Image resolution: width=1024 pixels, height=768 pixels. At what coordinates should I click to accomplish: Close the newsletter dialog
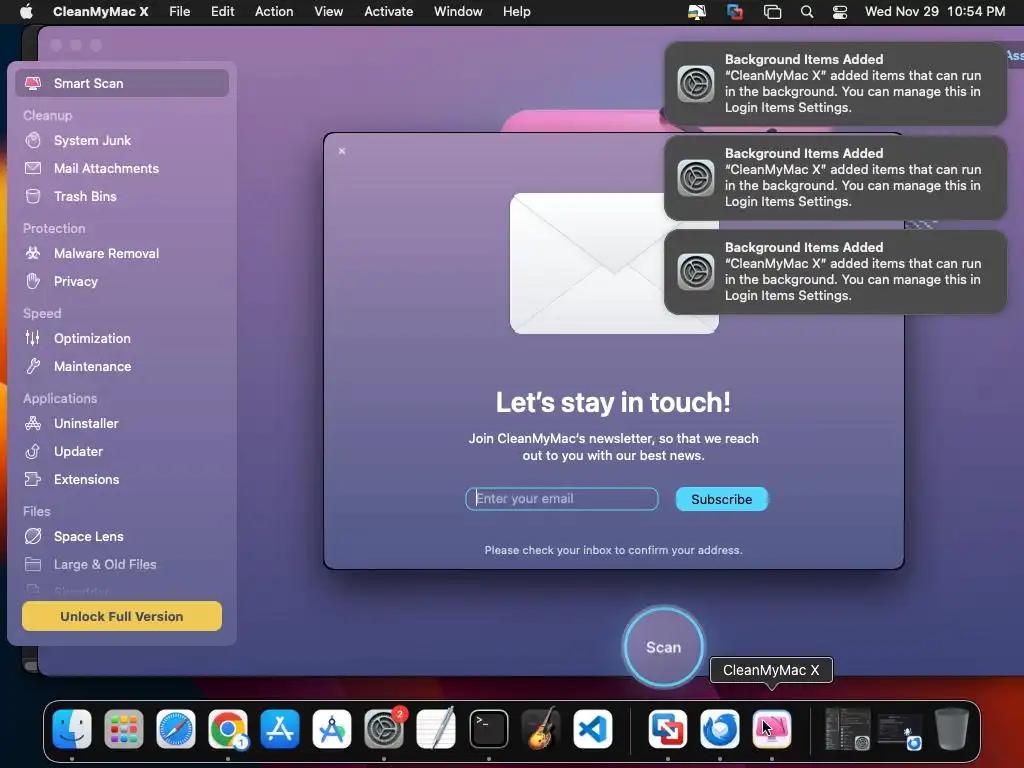342,151
